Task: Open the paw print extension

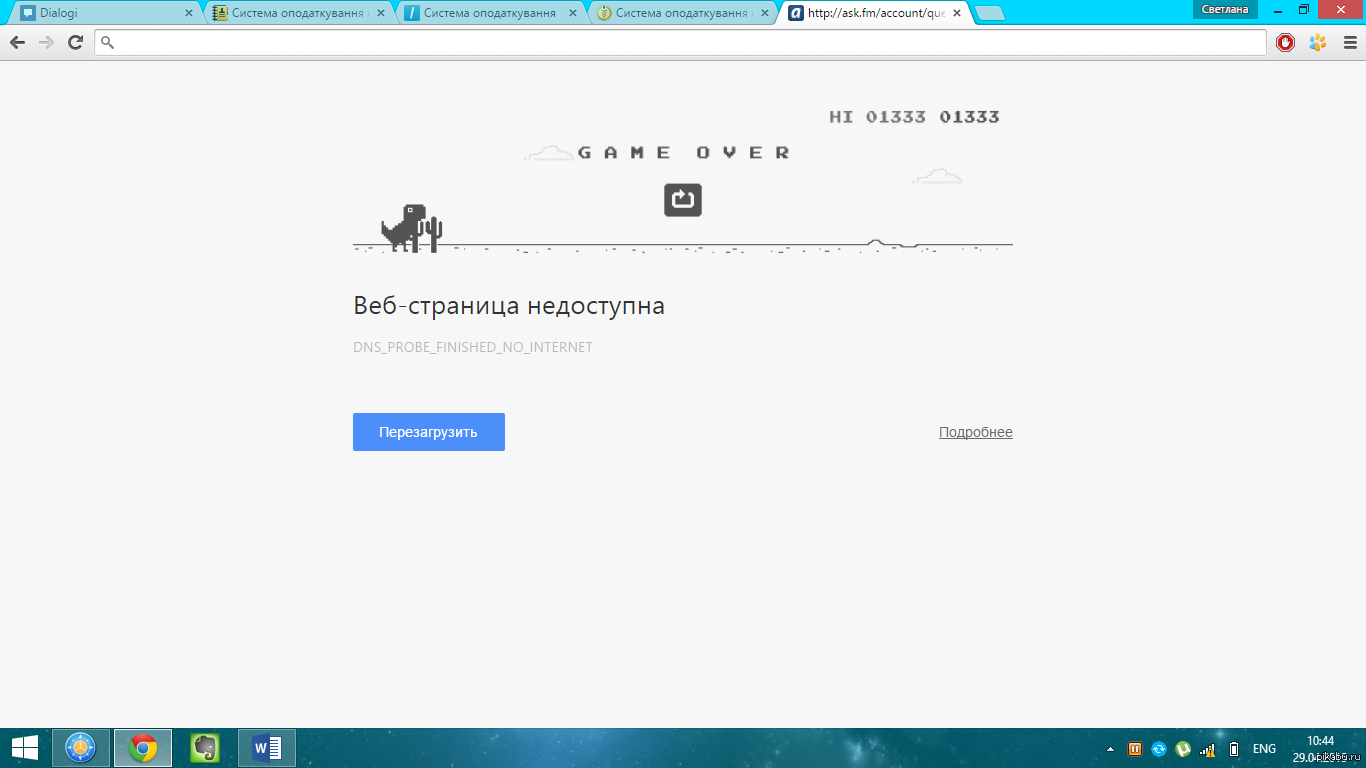Action: pos(1318,42)
